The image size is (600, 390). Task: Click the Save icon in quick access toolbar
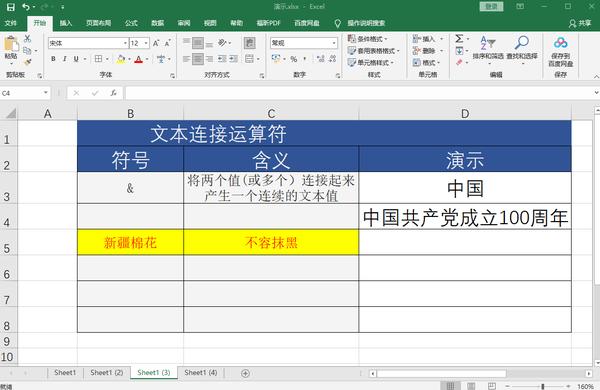point(10,7)
